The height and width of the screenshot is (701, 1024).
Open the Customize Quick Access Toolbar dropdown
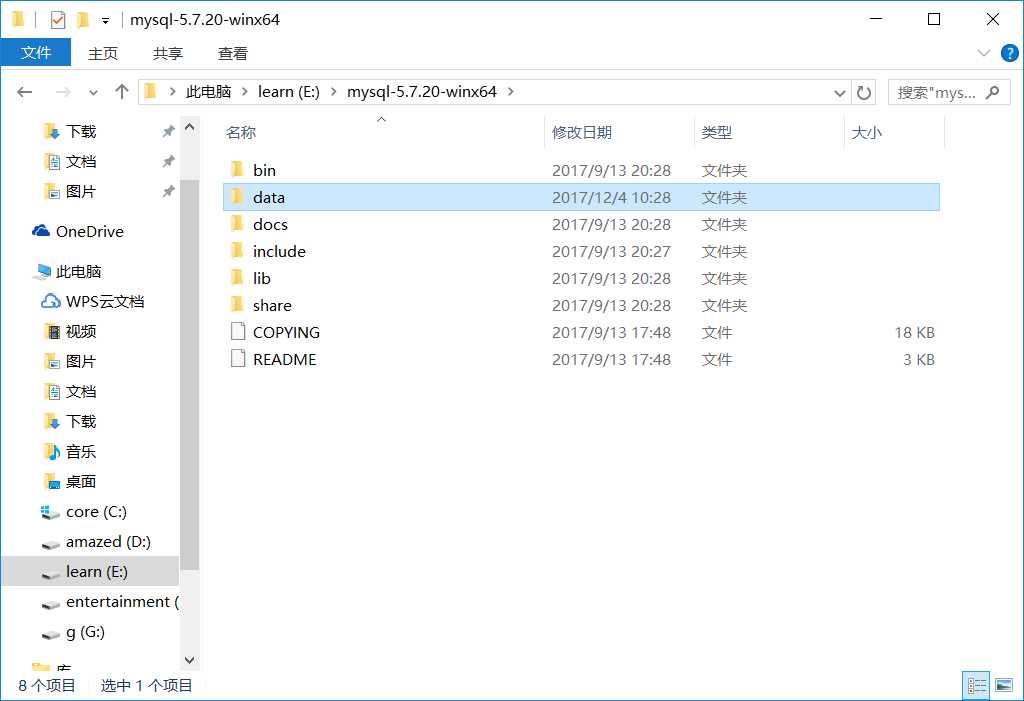pyautogui.click(x=105, y=21)
